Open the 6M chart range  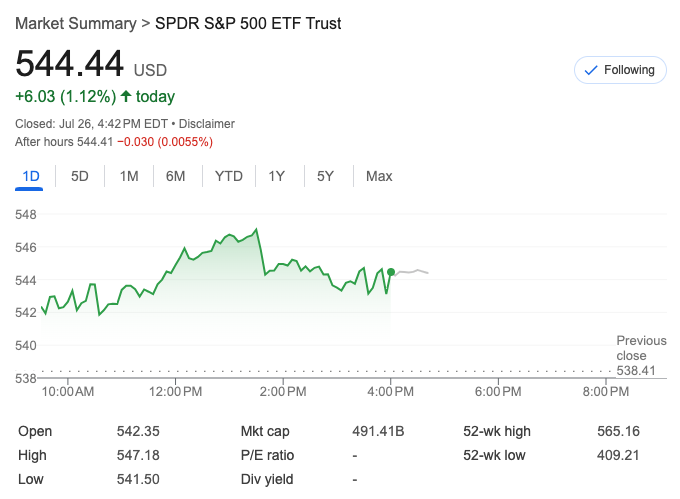pos(176,177)
